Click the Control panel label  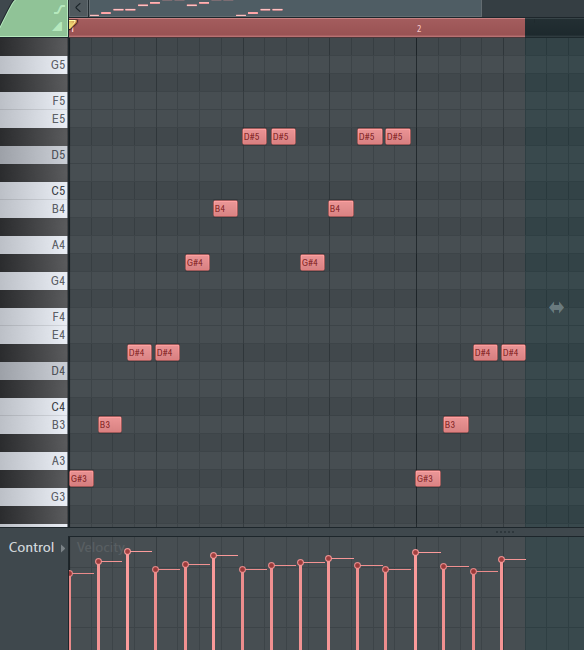[32, 548]
